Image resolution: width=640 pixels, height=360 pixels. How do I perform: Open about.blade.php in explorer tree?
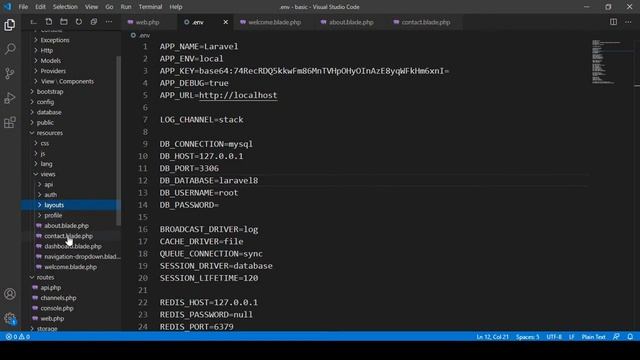[66, 226]
